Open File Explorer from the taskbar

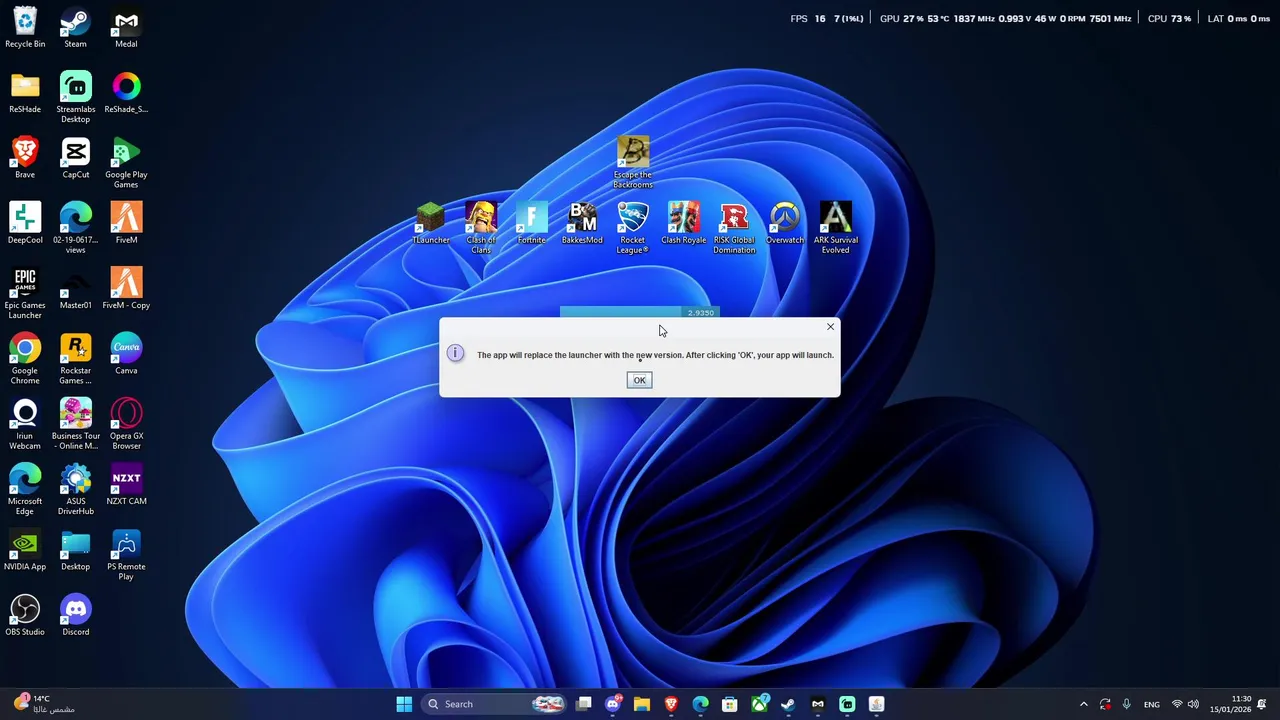[x=642, y=704]
